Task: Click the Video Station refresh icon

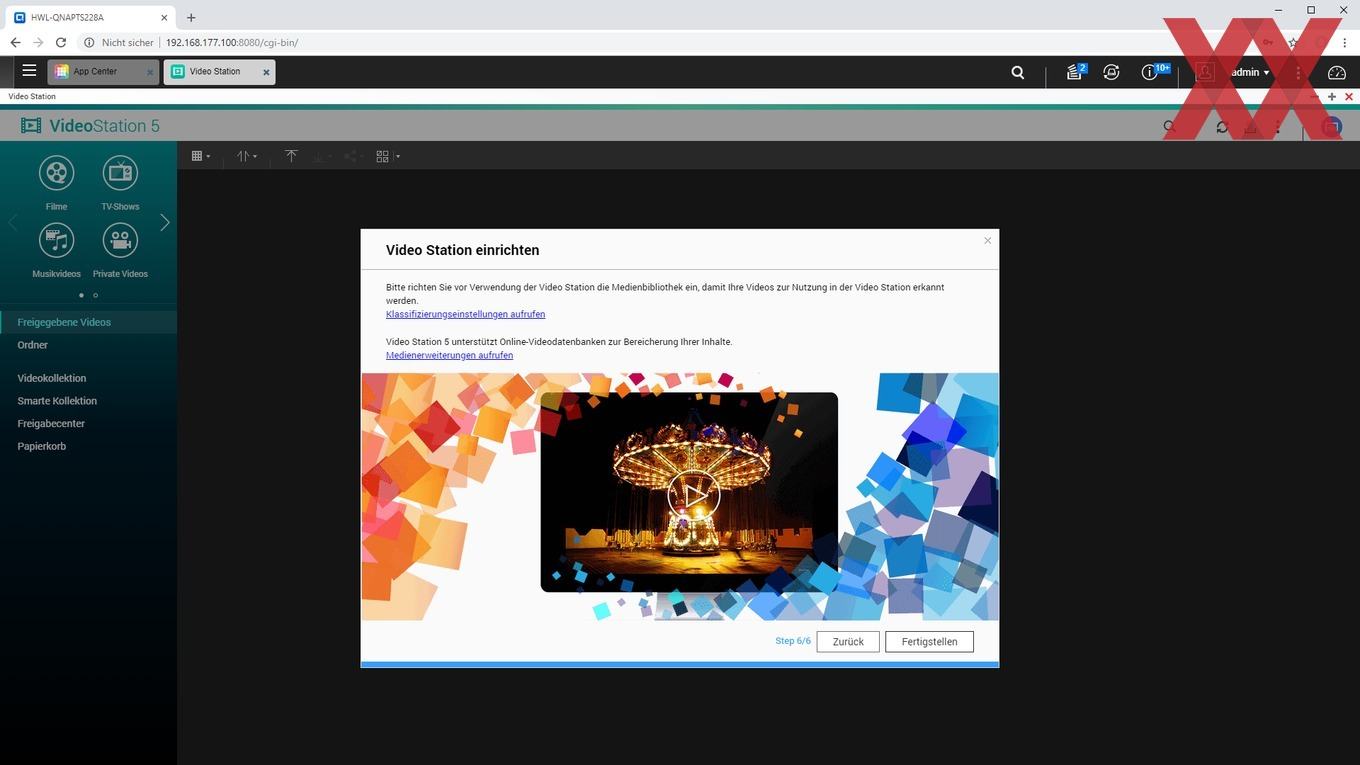Action: coord(1222,127)
